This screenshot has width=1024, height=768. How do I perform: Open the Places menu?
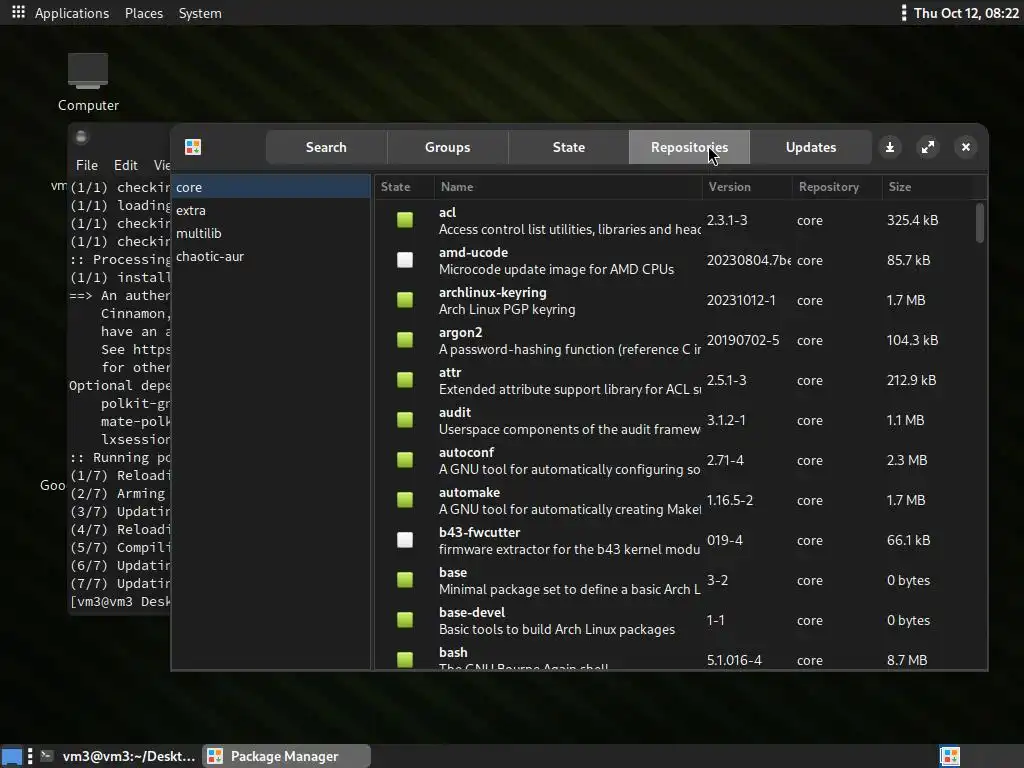point(144,13)
